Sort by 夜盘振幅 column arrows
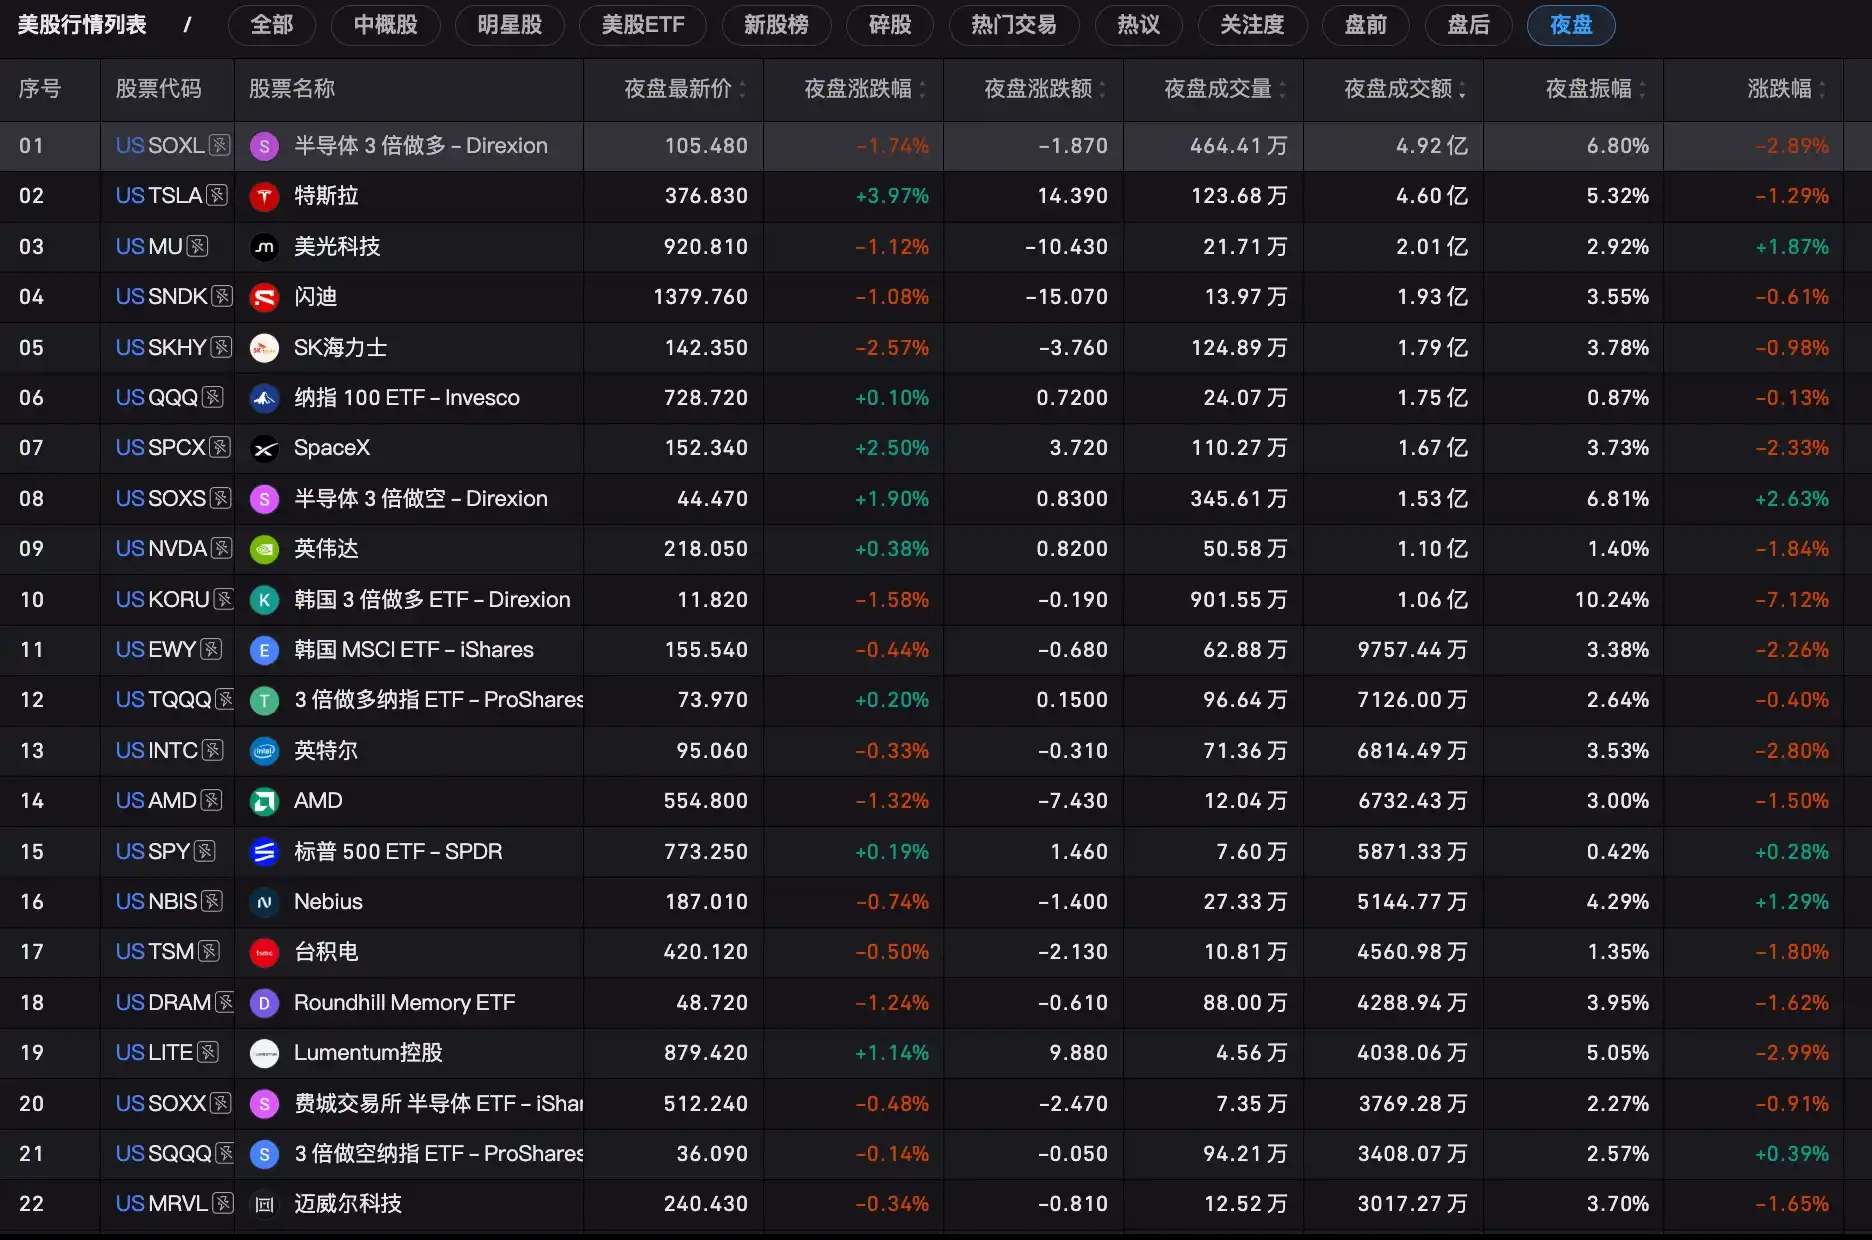1872x1240 pixels. tap(1642, 89)
